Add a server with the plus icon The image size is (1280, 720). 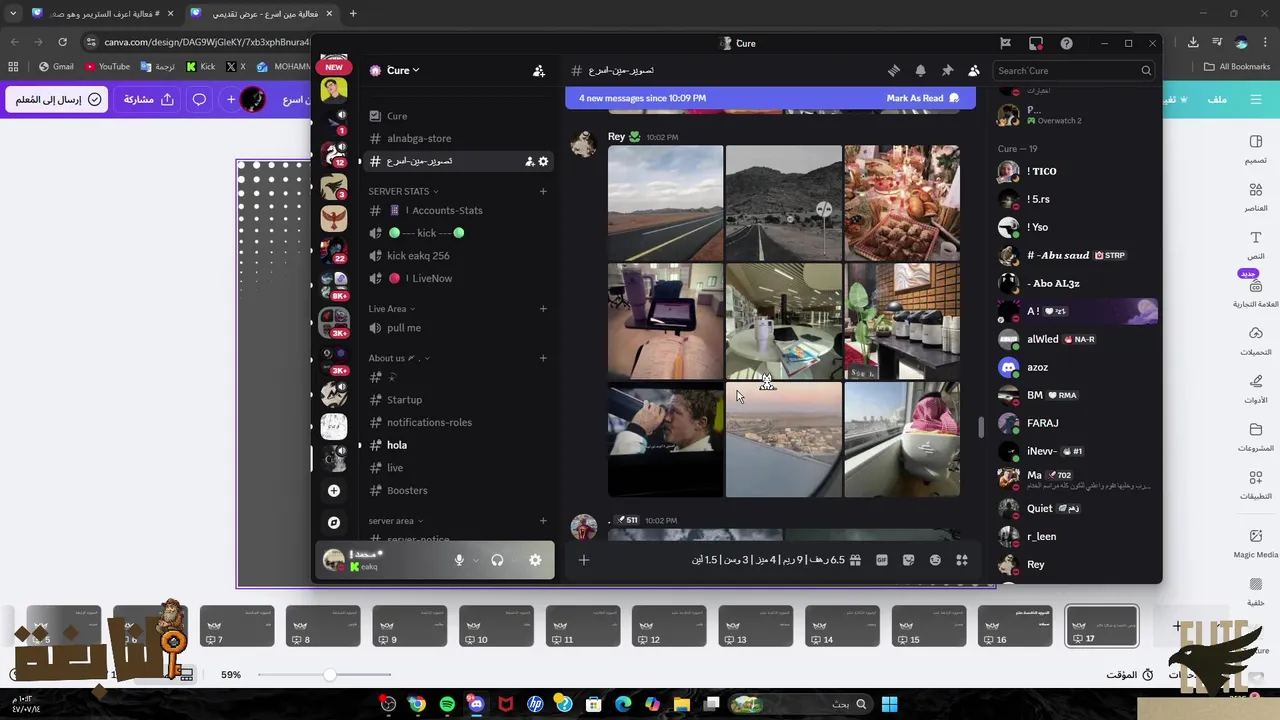[334, 491]
